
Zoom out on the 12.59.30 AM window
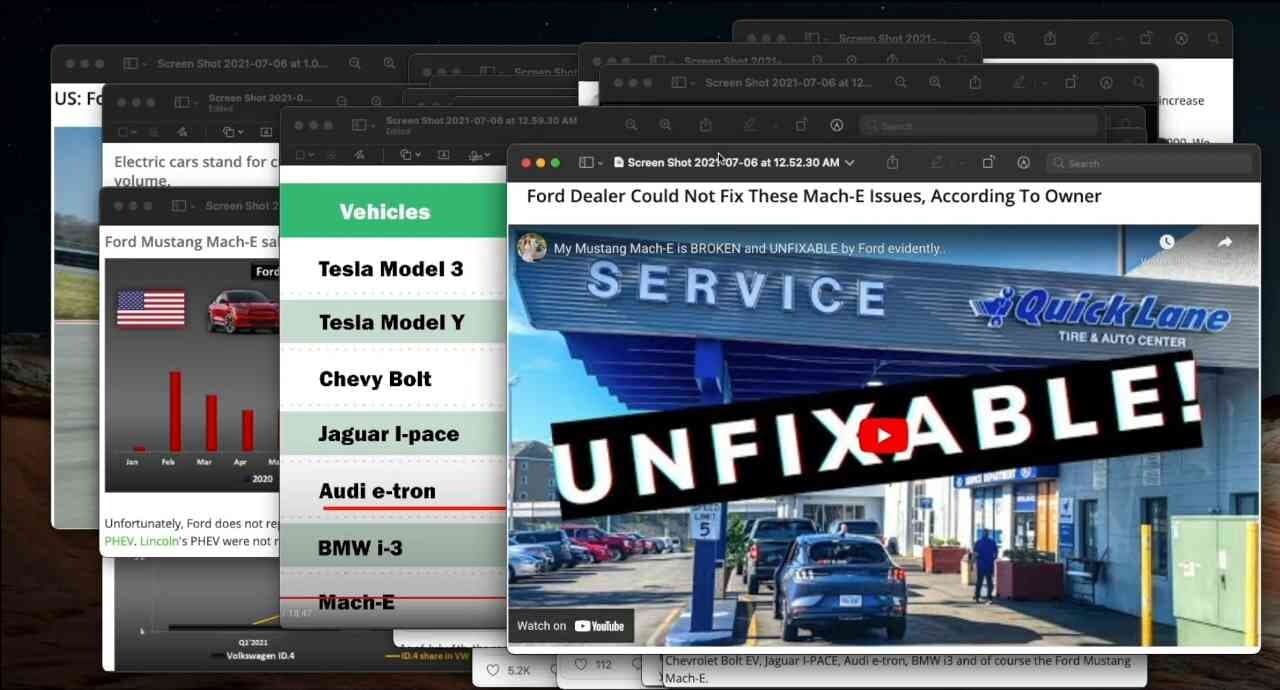[631, 125]
